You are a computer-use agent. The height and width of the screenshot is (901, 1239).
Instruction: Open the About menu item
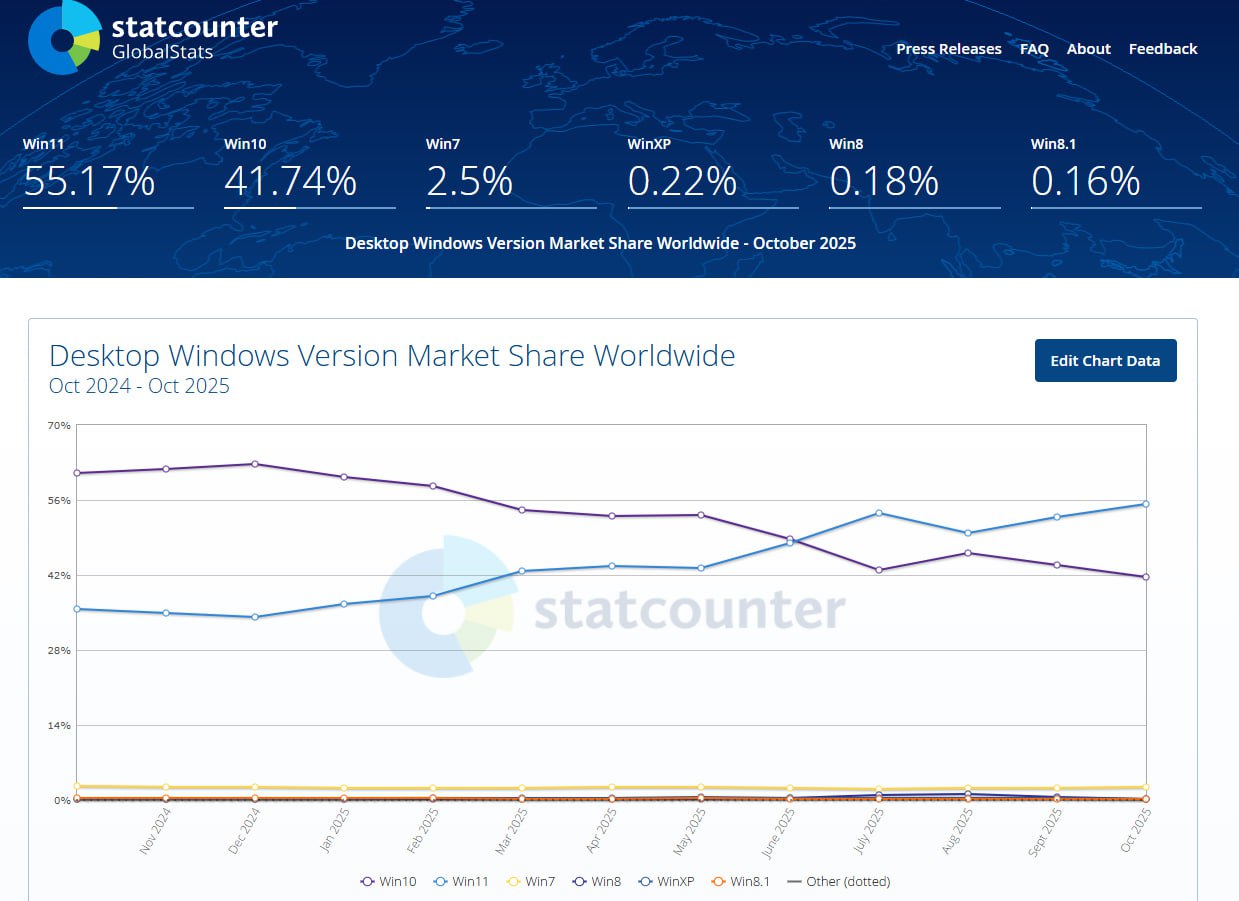(x=1088, y=48)
